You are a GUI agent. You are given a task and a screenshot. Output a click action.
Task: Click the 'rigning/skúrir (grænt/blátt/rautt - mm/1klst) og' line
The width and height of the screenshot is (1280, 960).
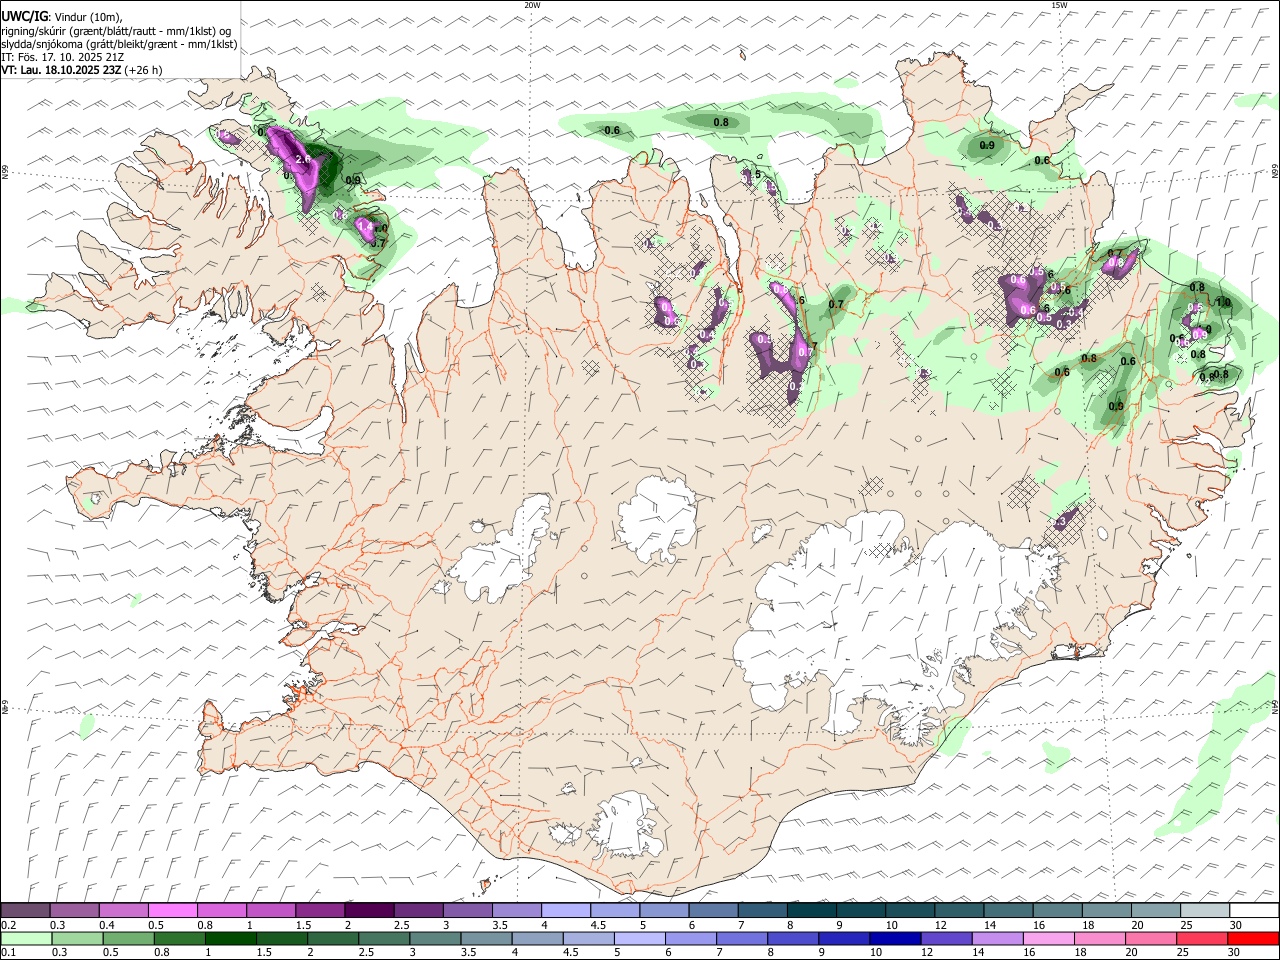[x=116, y=31]
